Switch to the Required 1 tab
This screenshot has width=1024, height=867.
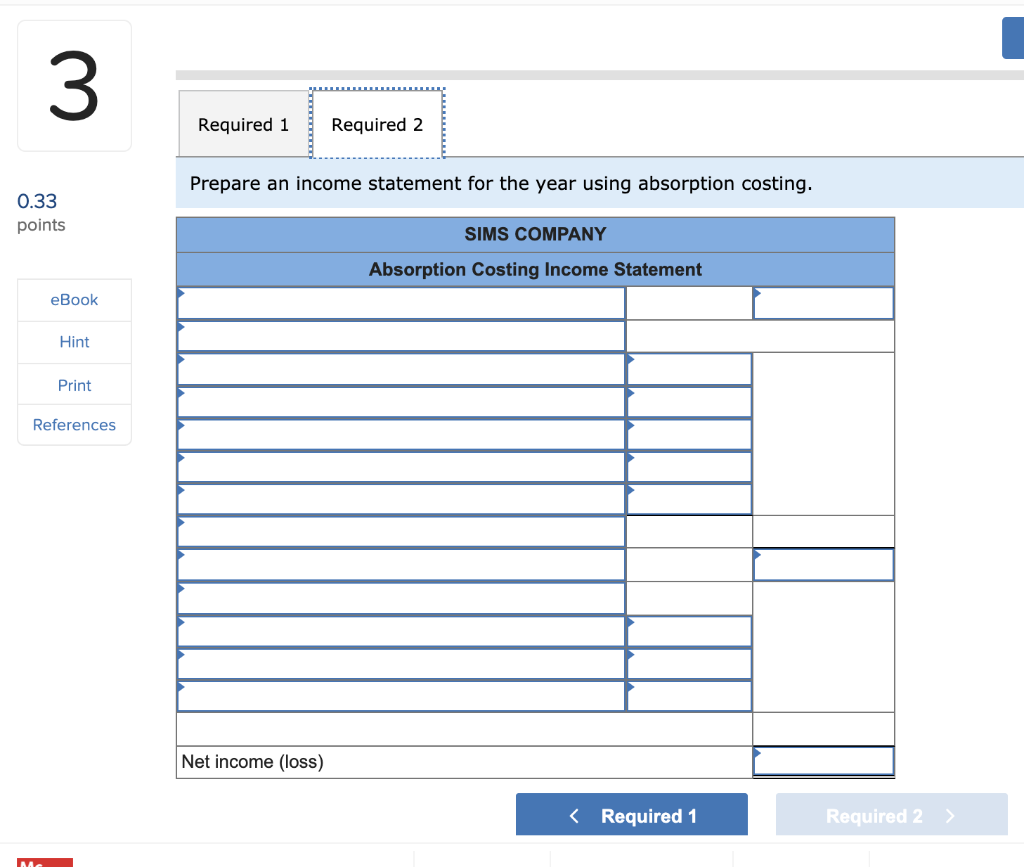click(243, 124)
